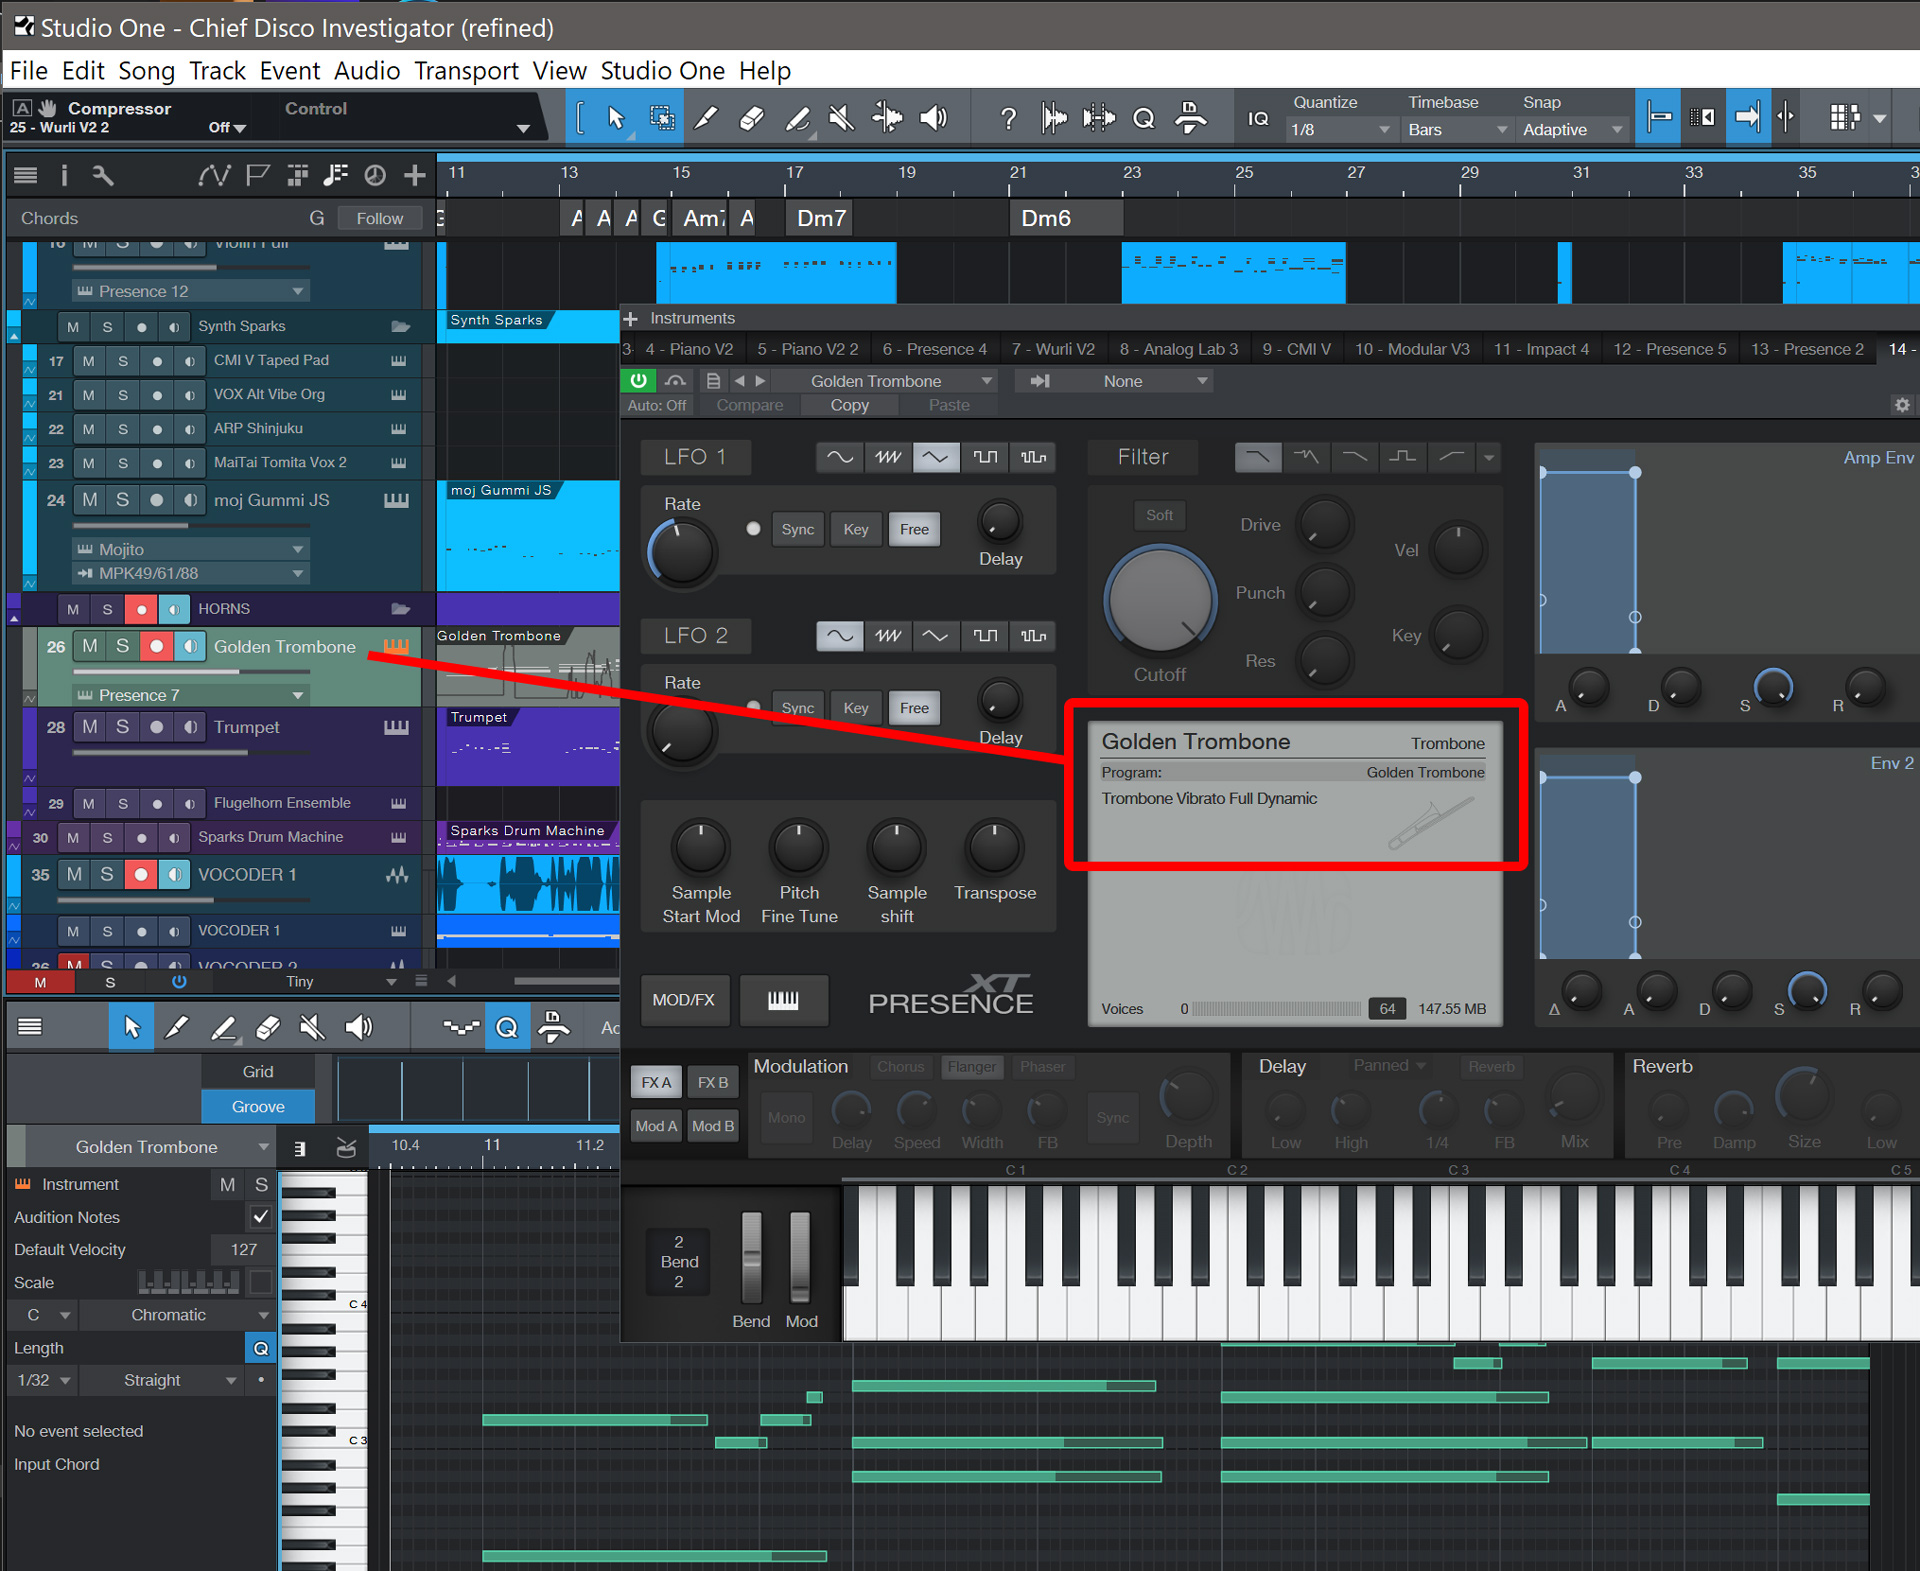Open the None sidechain dropdown
This screenshot has height=1571, width=1920.
(x=1133, y=381)
